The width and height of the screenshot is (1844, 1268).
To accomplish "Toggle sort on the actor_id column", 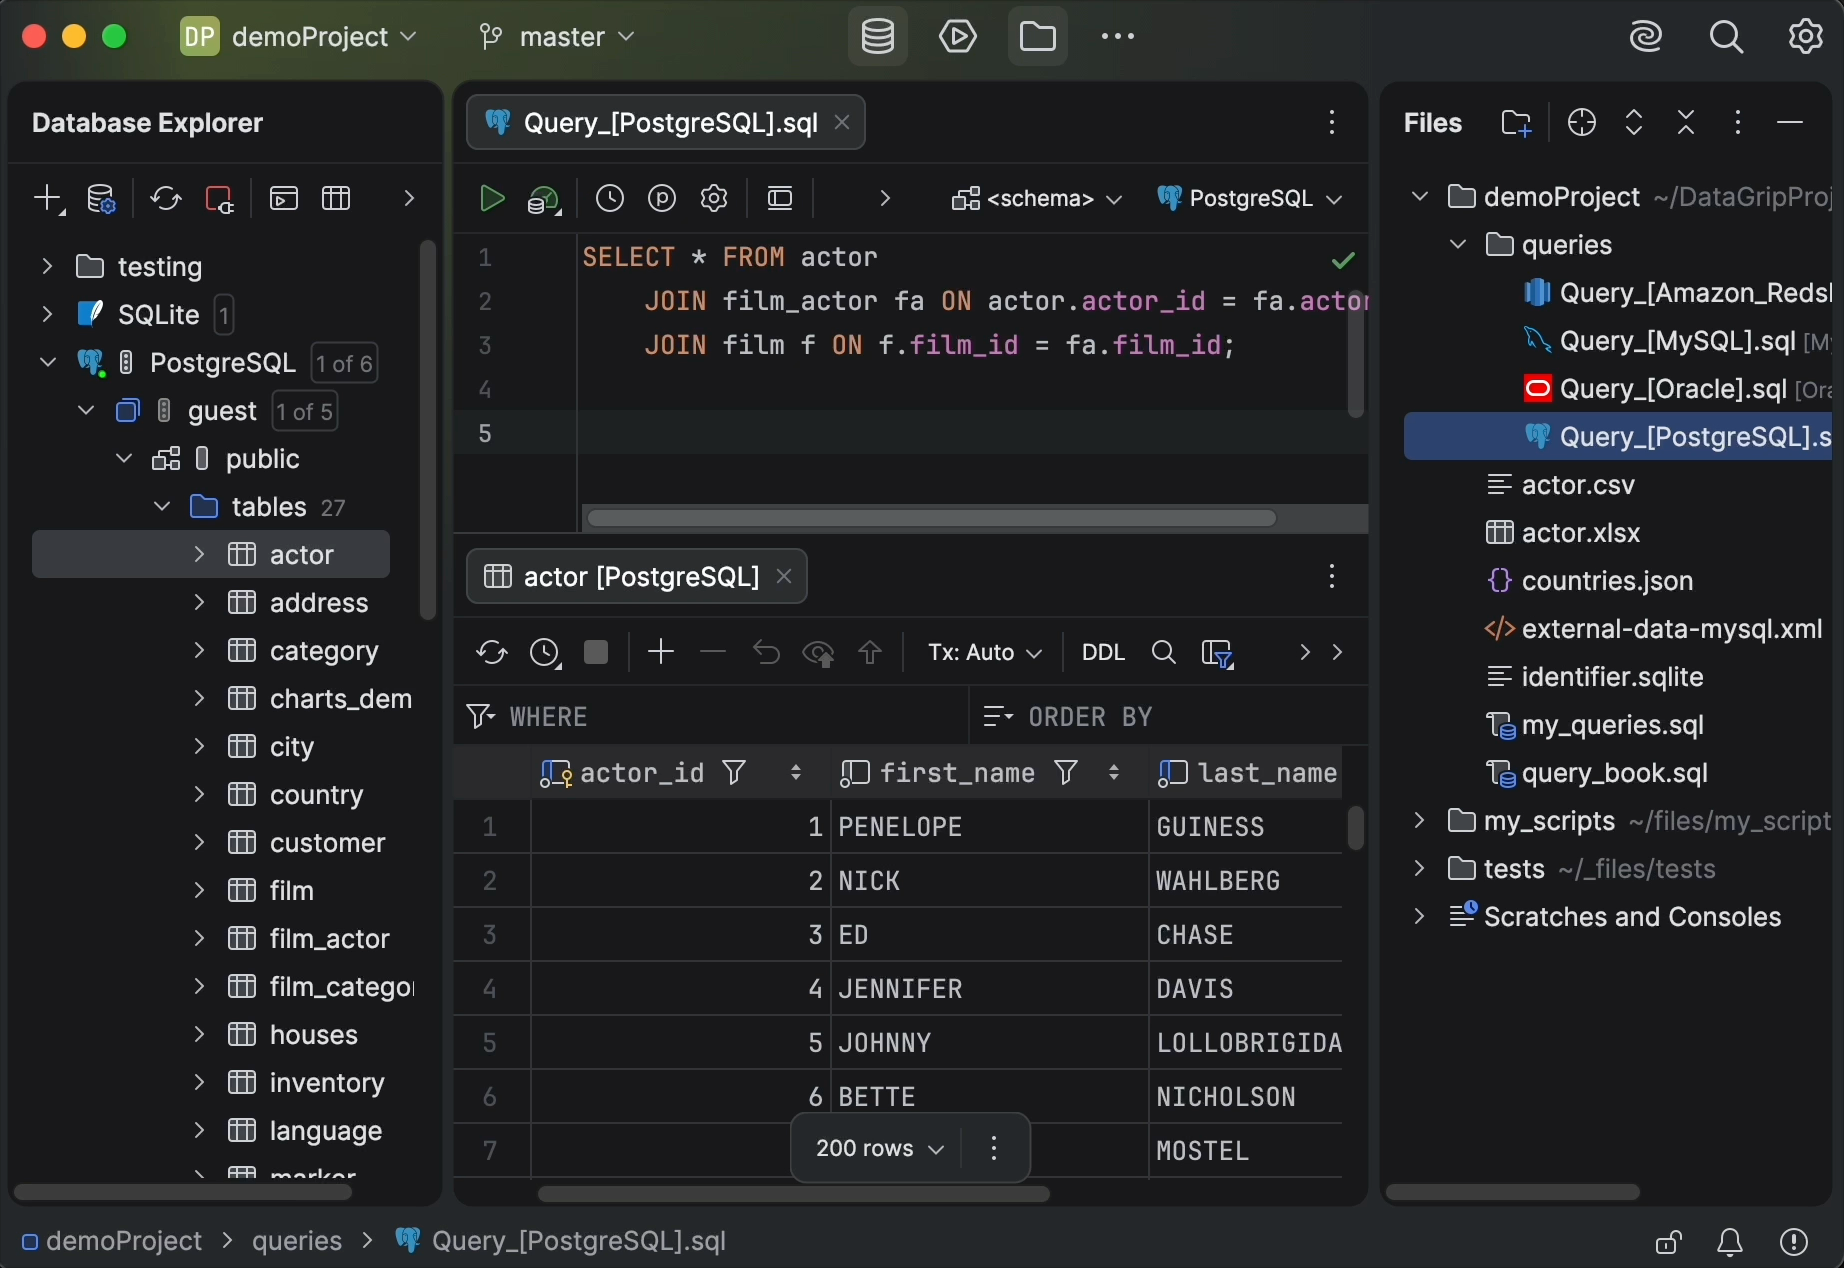I will 795,773.
